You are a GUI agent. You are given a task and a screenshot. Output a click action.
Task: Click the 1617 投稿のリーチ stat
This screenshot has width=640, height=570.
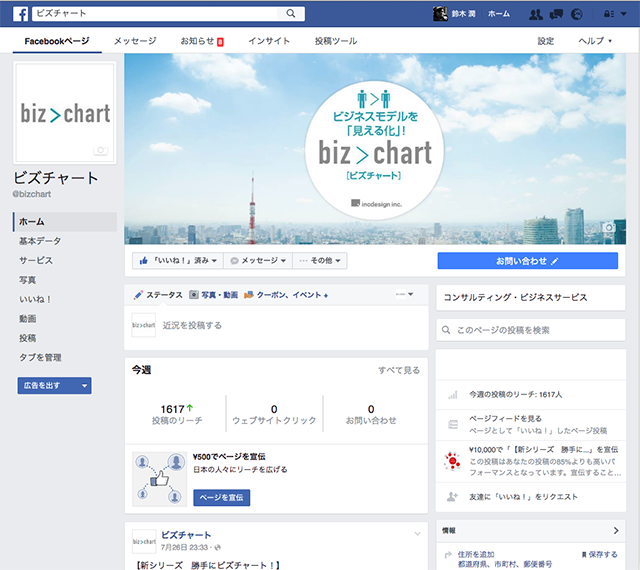177,414
